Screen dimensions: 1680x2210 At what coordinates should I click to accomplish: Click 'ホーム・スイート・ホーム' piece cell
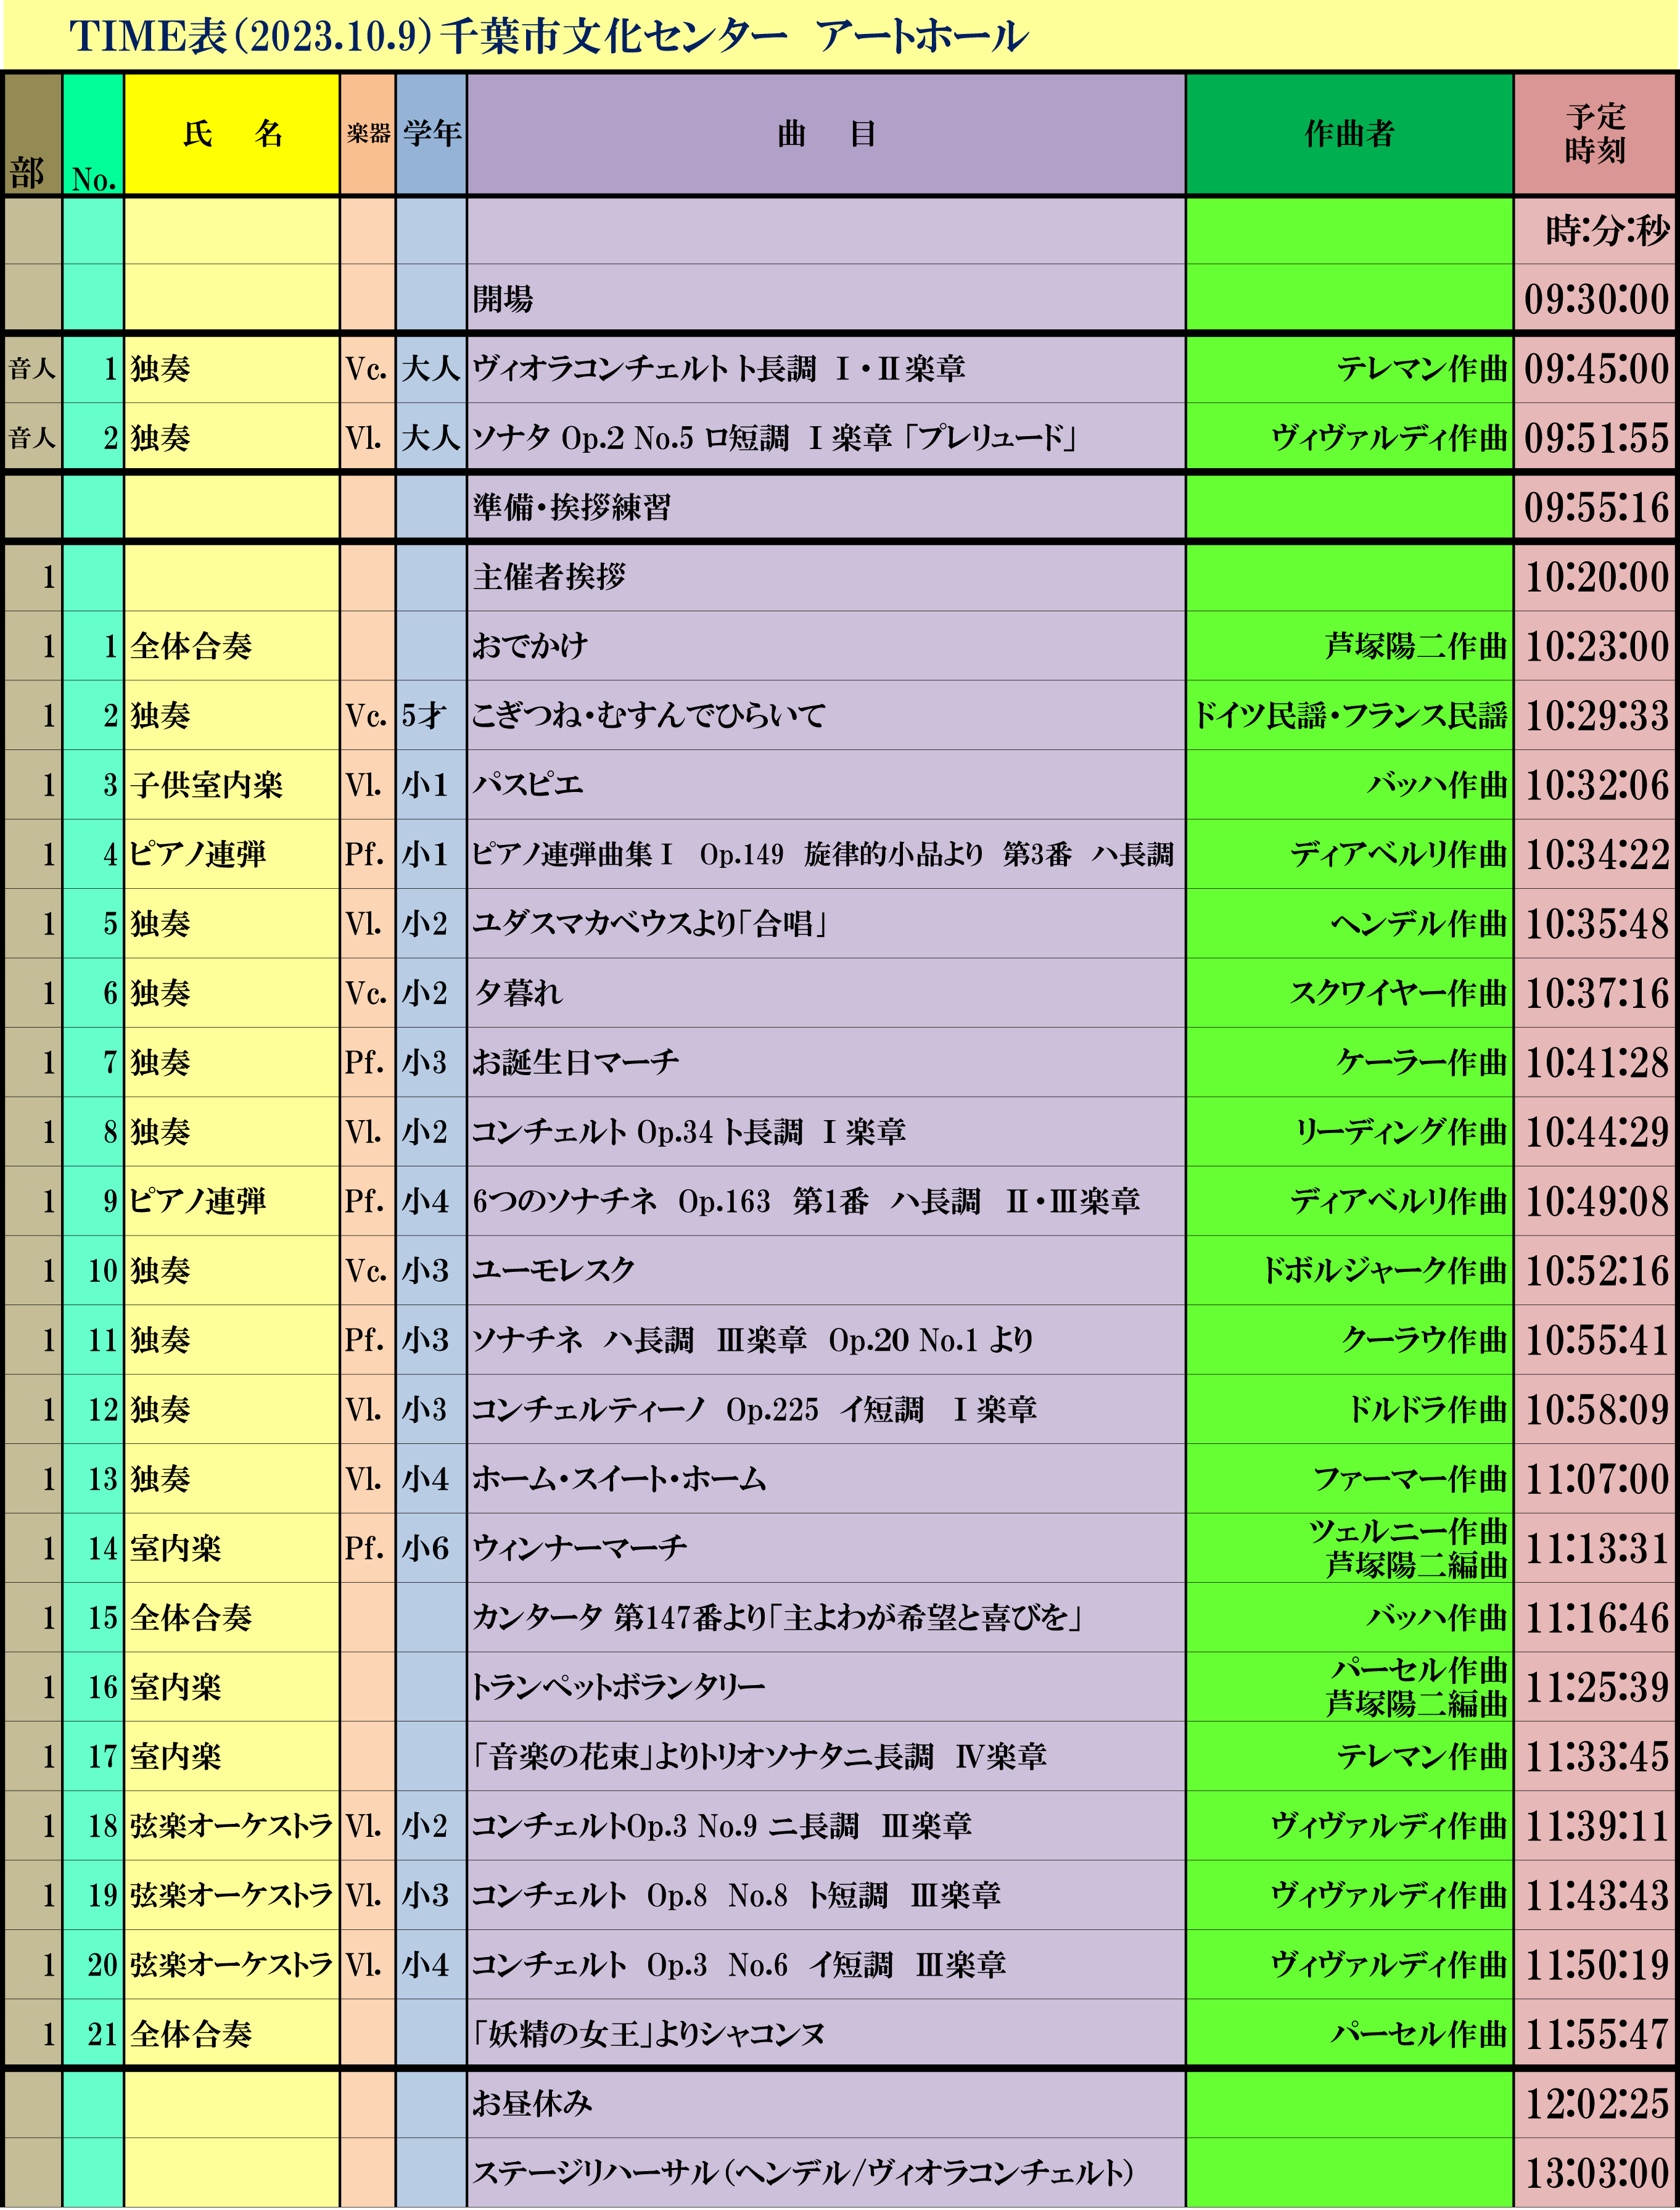826,1478
